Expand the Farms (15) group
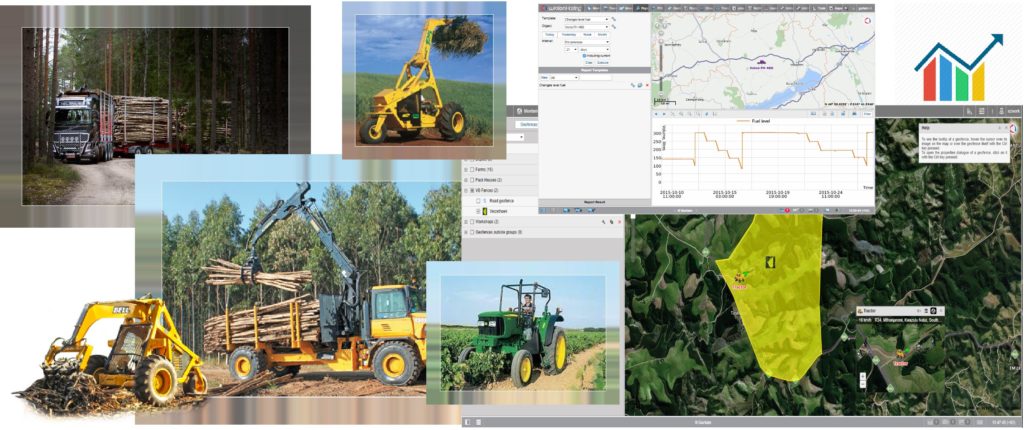Screen dimensions: 1024x430 click(x=466, y=169)
